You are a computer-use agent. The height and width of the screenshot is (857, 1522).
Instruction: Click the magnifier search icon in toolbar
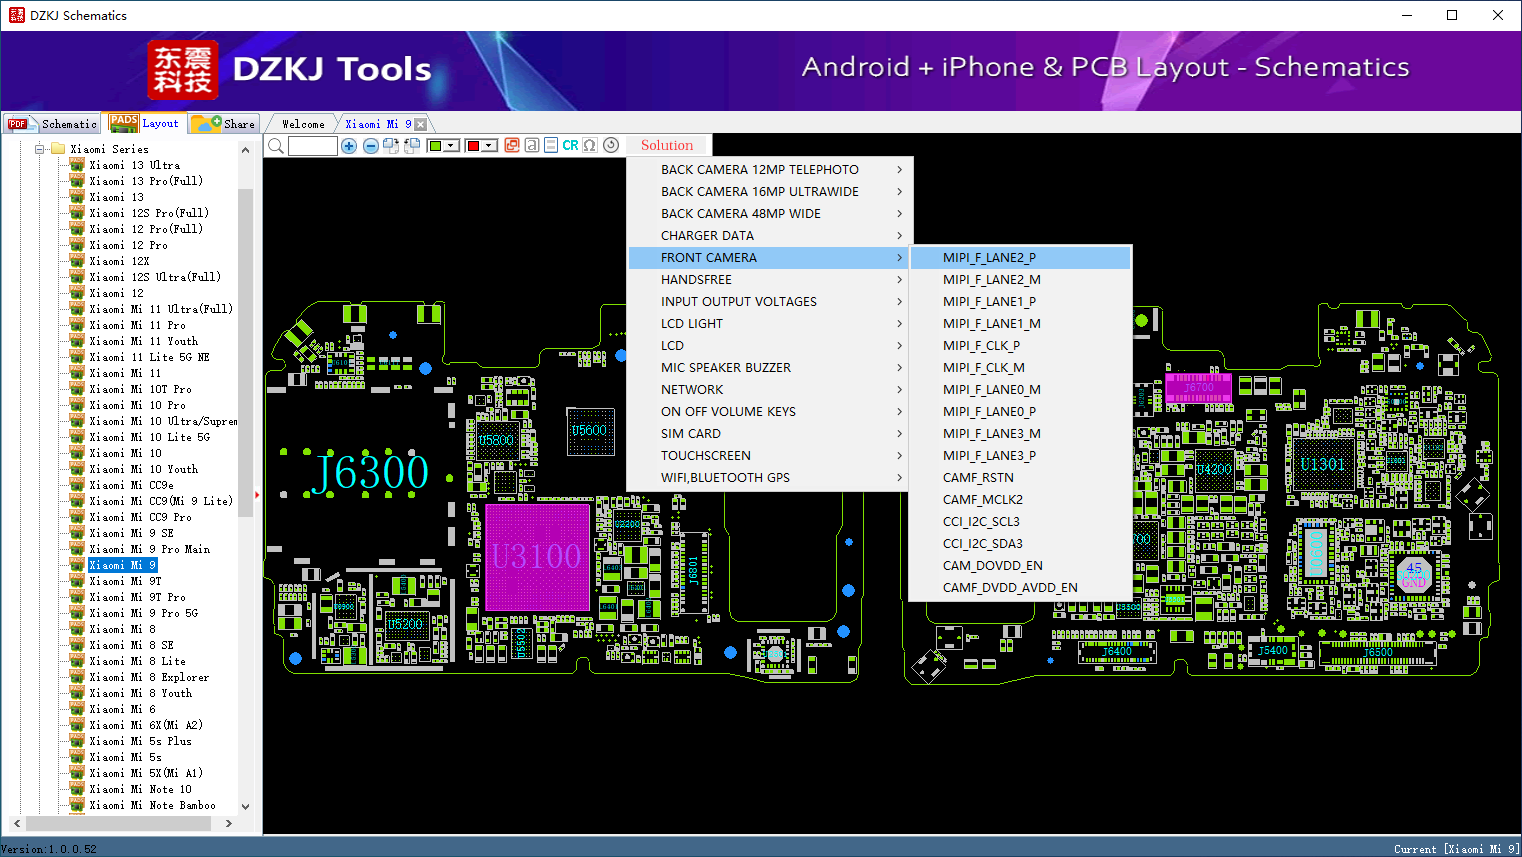pos(276,146)
